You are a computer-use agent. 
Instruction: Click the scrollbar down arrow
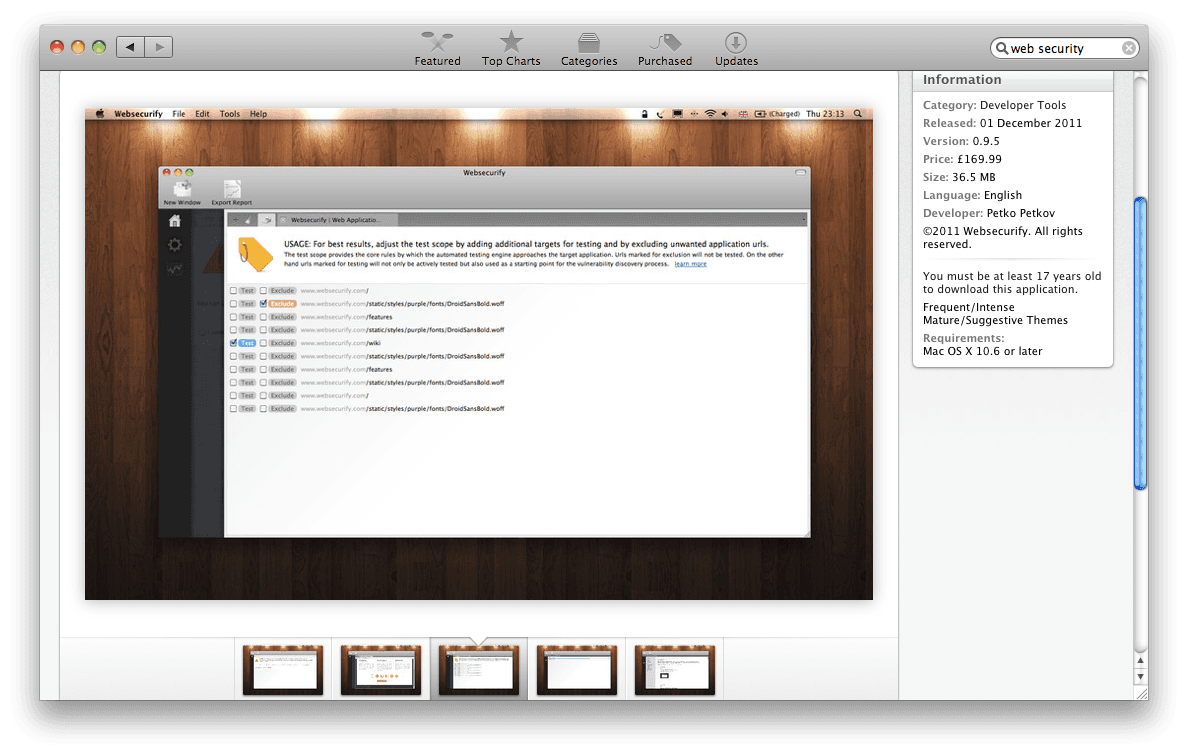(1140, 676)
